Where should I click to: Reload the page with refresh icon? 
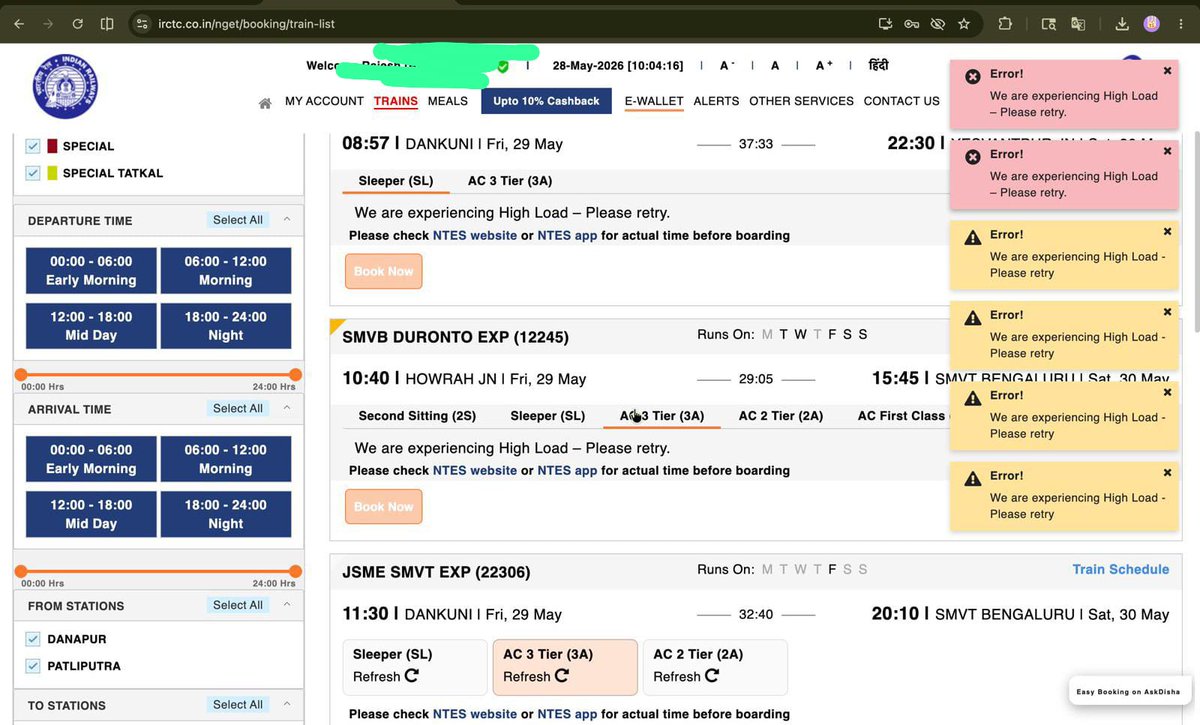point(78,23)
